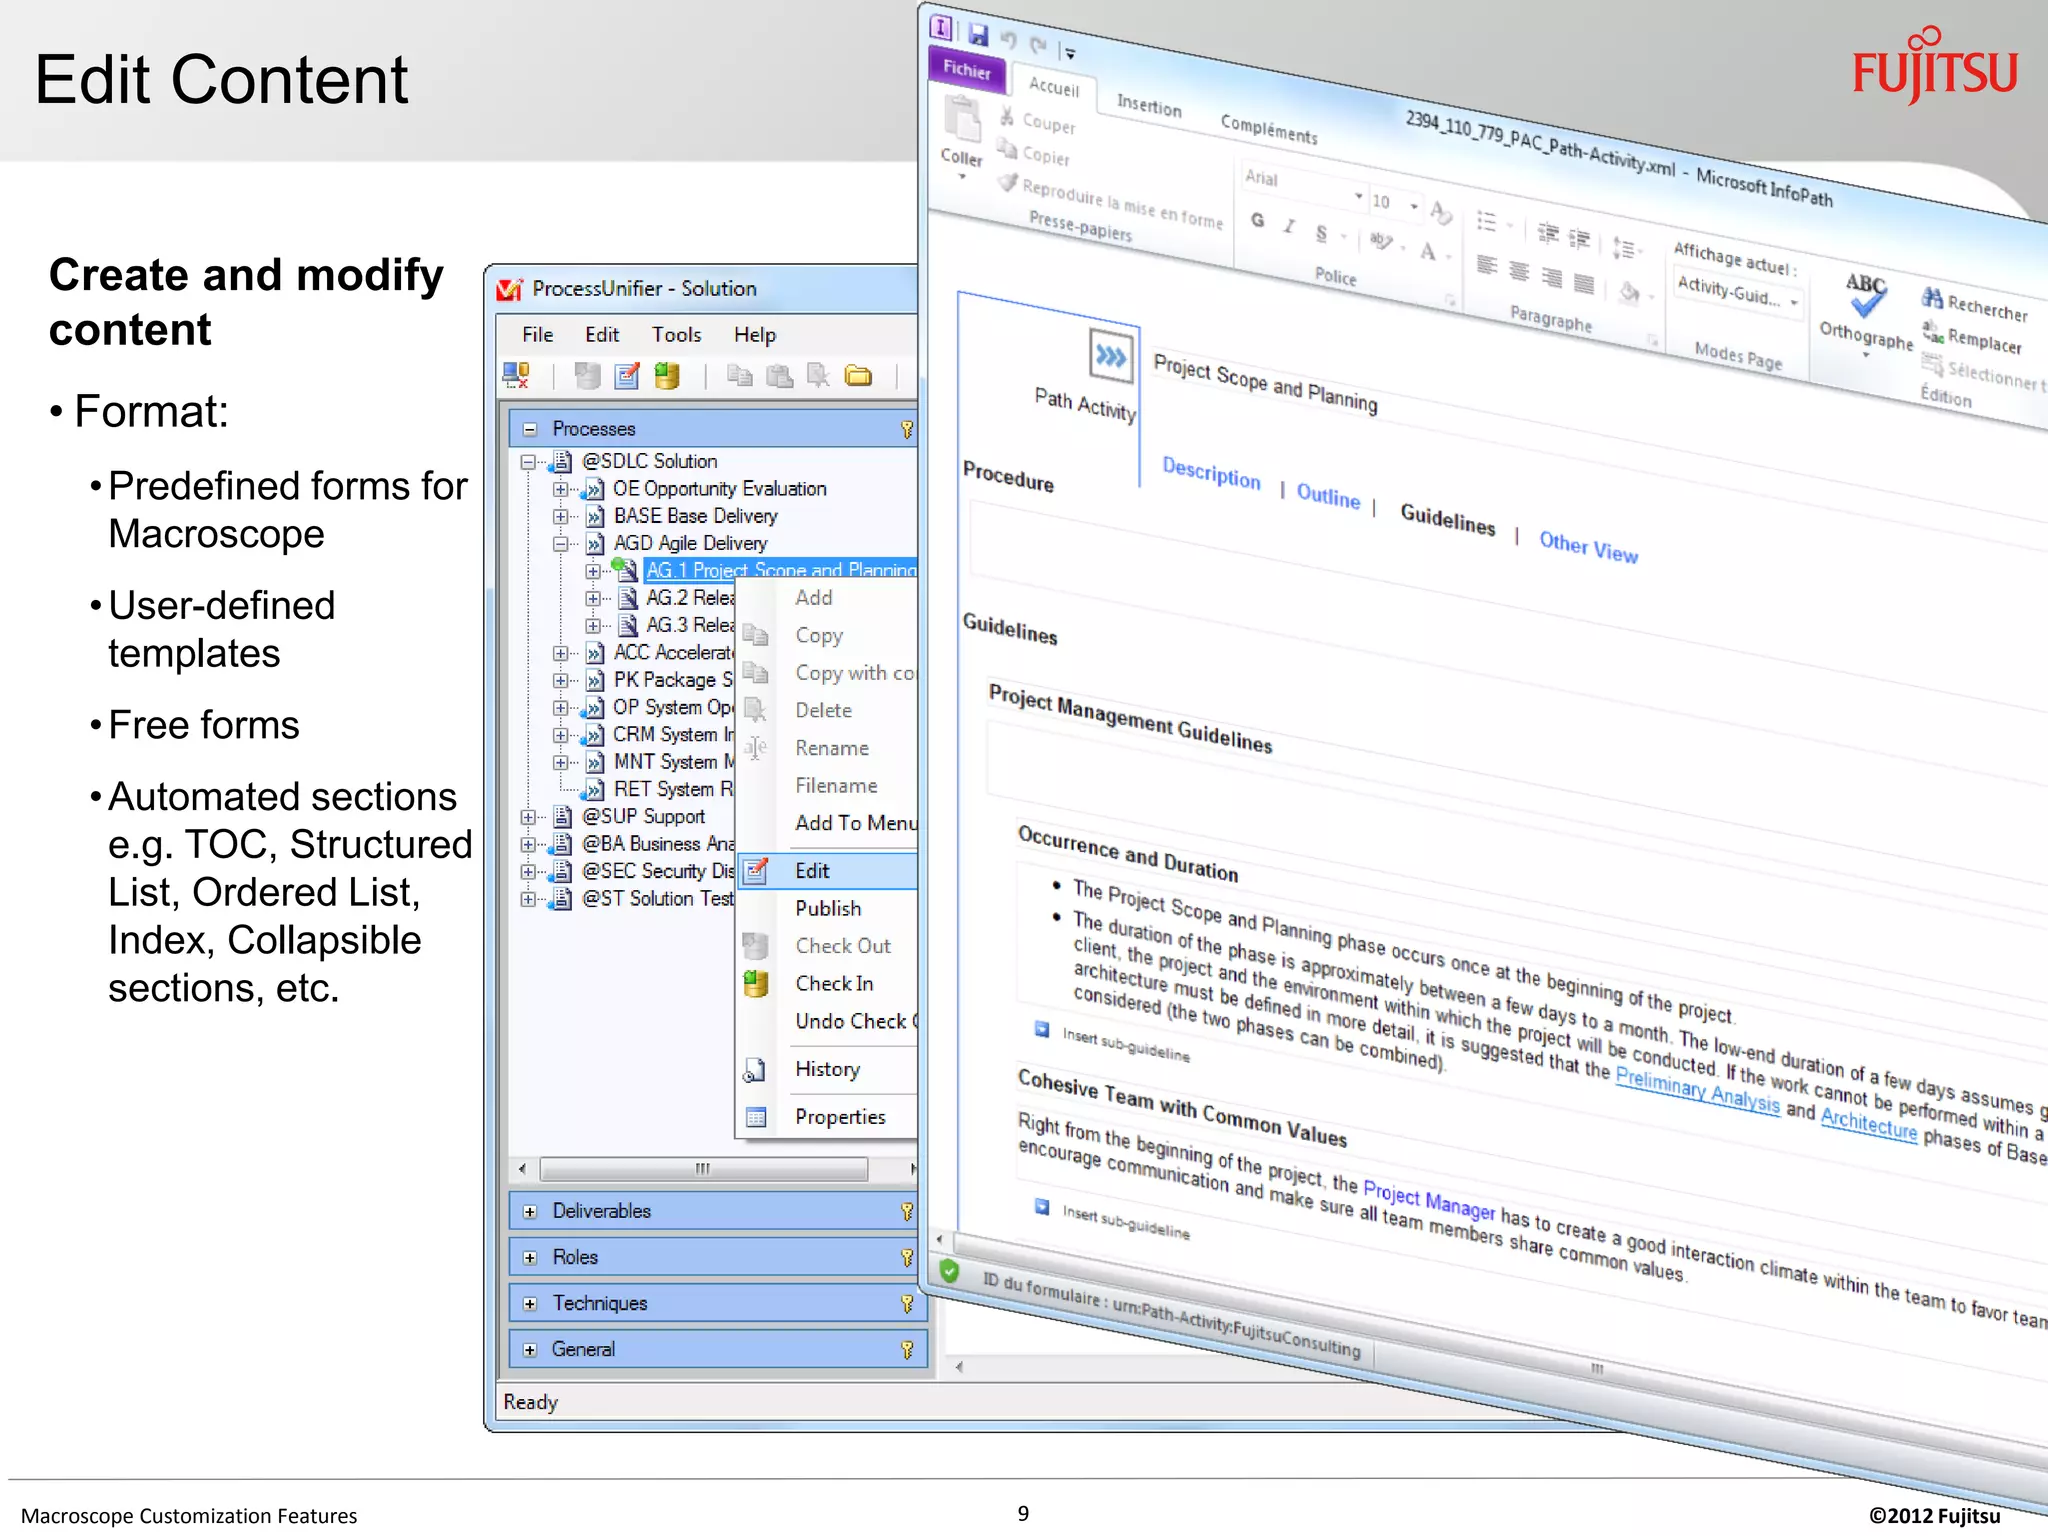Image resolution: width=2048 pixels, height=1536 pixels.
Task: Open the Arial font dropdown
Action: (1358, 195)
